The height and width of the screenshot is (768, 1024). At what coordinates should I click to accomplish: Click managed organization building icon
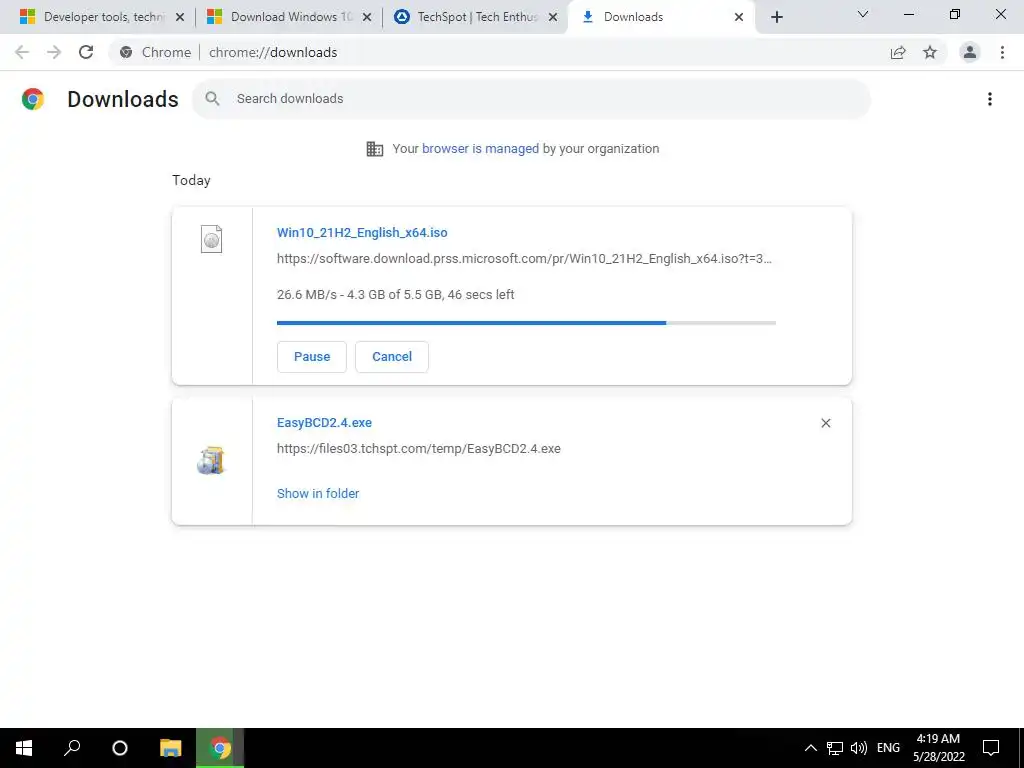pyautogui.click(x=375, y=149)
